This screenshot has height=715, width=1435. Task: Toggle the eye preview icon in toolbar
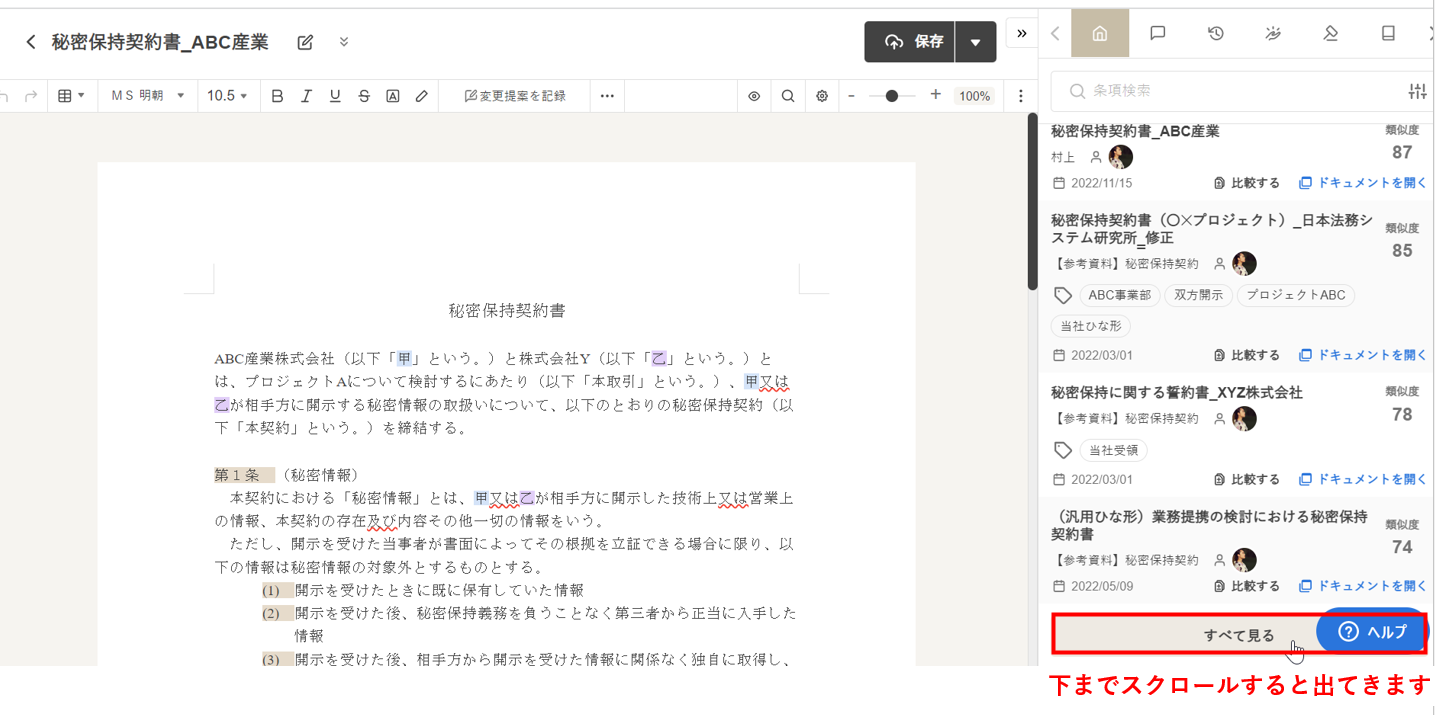(x=754, y=96)
